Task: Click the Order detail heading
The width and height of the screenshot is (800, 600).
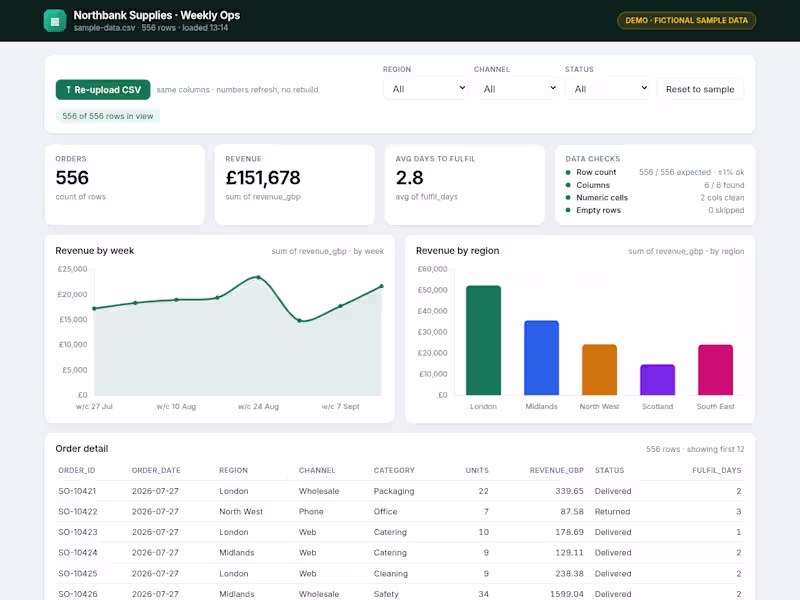Action: [82, 449]
